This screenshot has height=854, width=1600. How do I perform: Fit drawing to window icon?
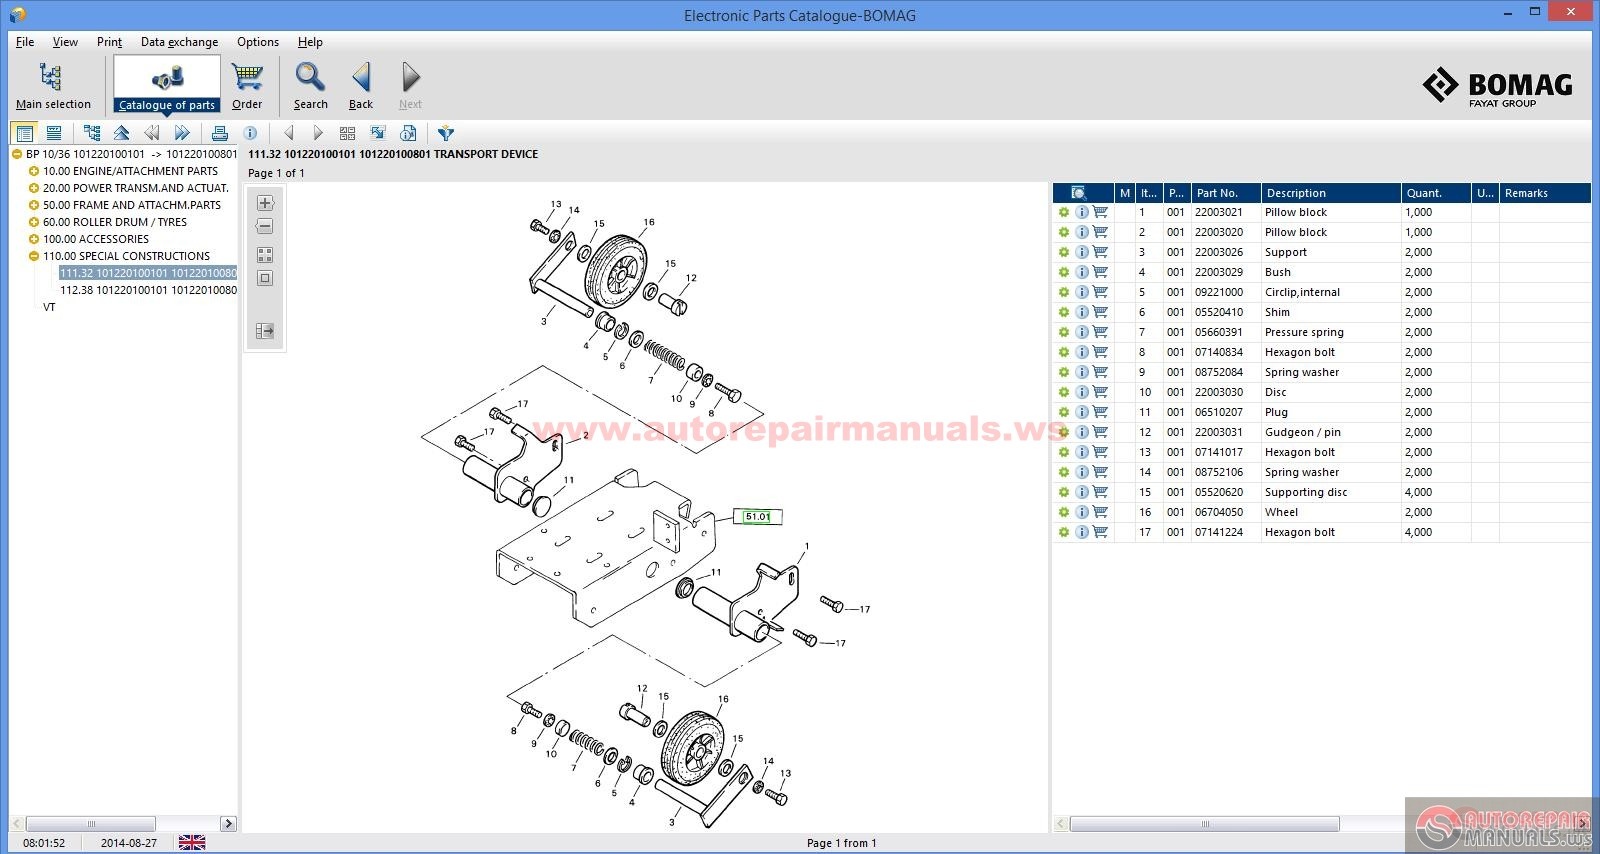(265, 279)
